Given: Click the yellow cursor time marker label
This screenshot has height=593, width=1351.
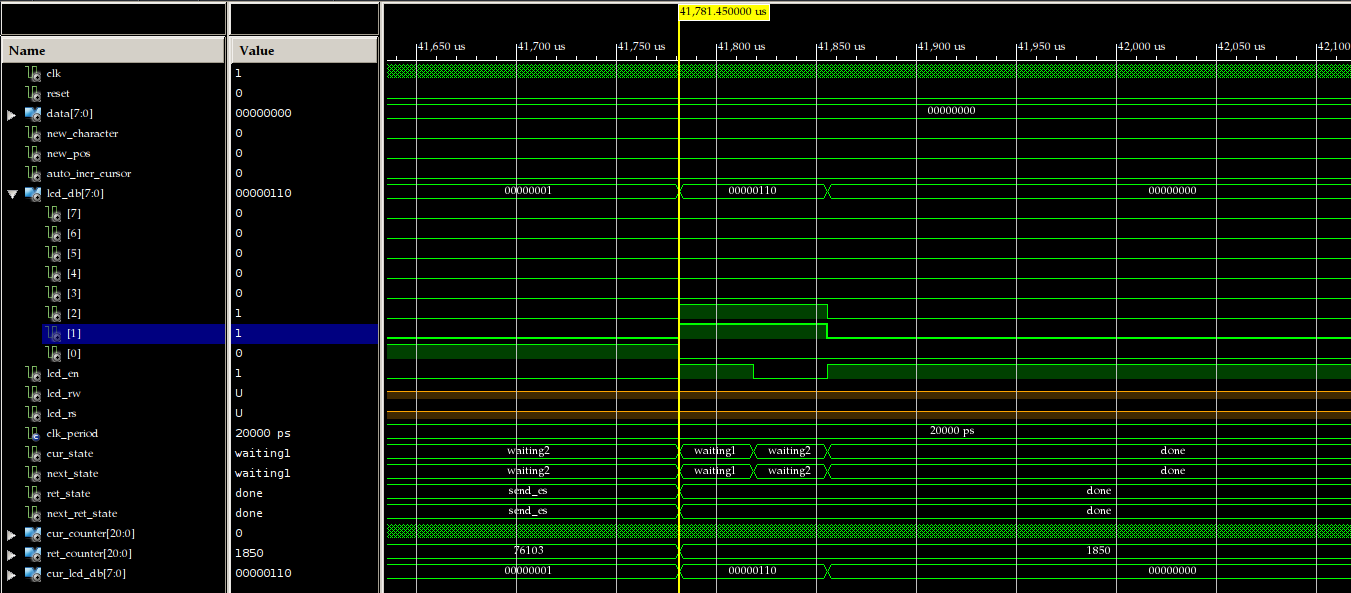Looking at the screenshot, I should tap(723, 11).
